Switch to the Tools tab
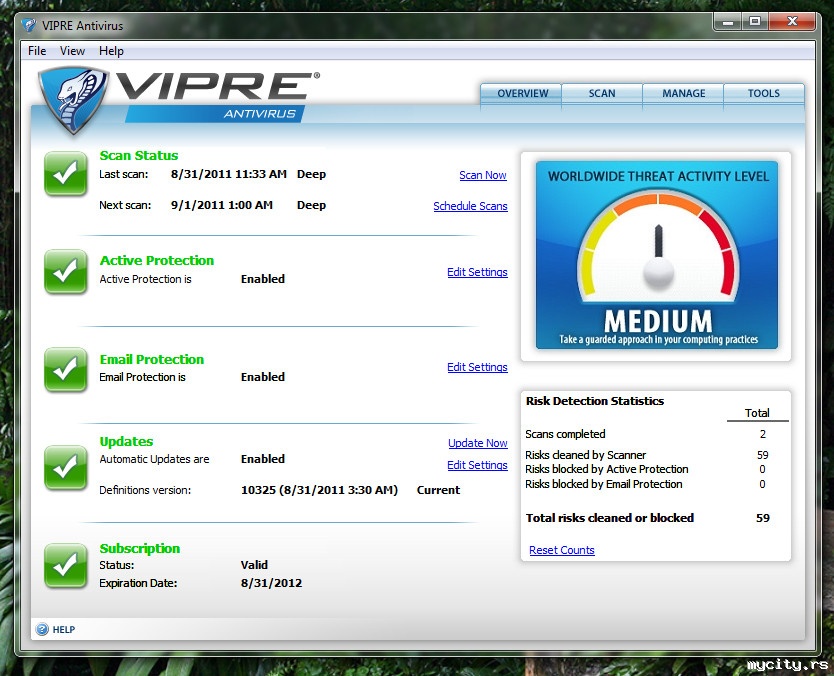Screen dimensions: 834x676 coord(764,94)
